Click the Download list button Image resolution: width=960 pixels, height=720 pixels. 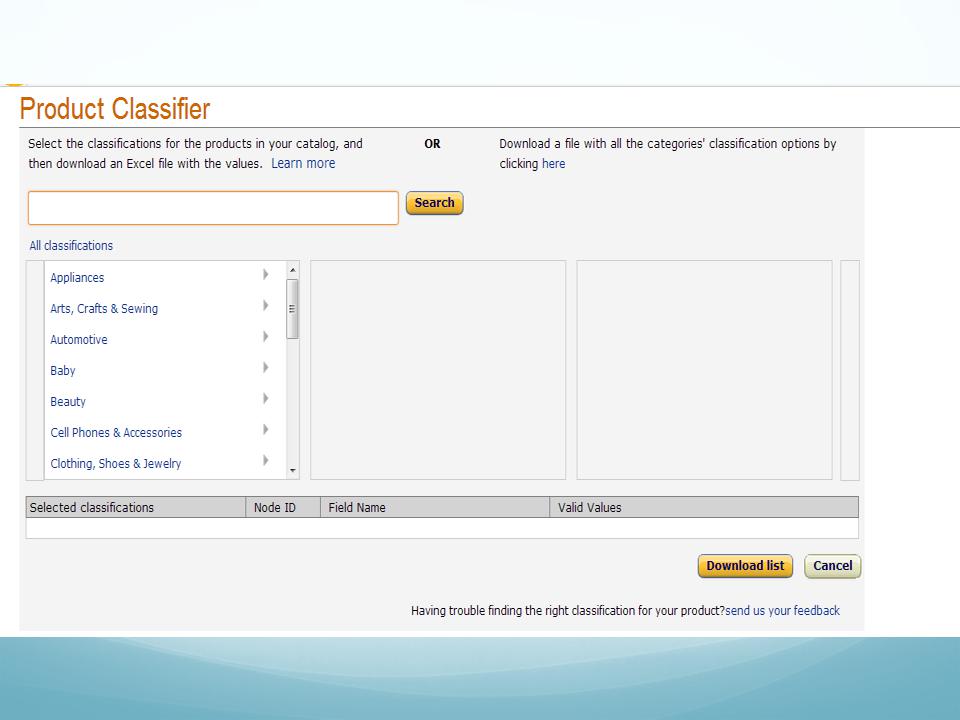click(745, 566)
